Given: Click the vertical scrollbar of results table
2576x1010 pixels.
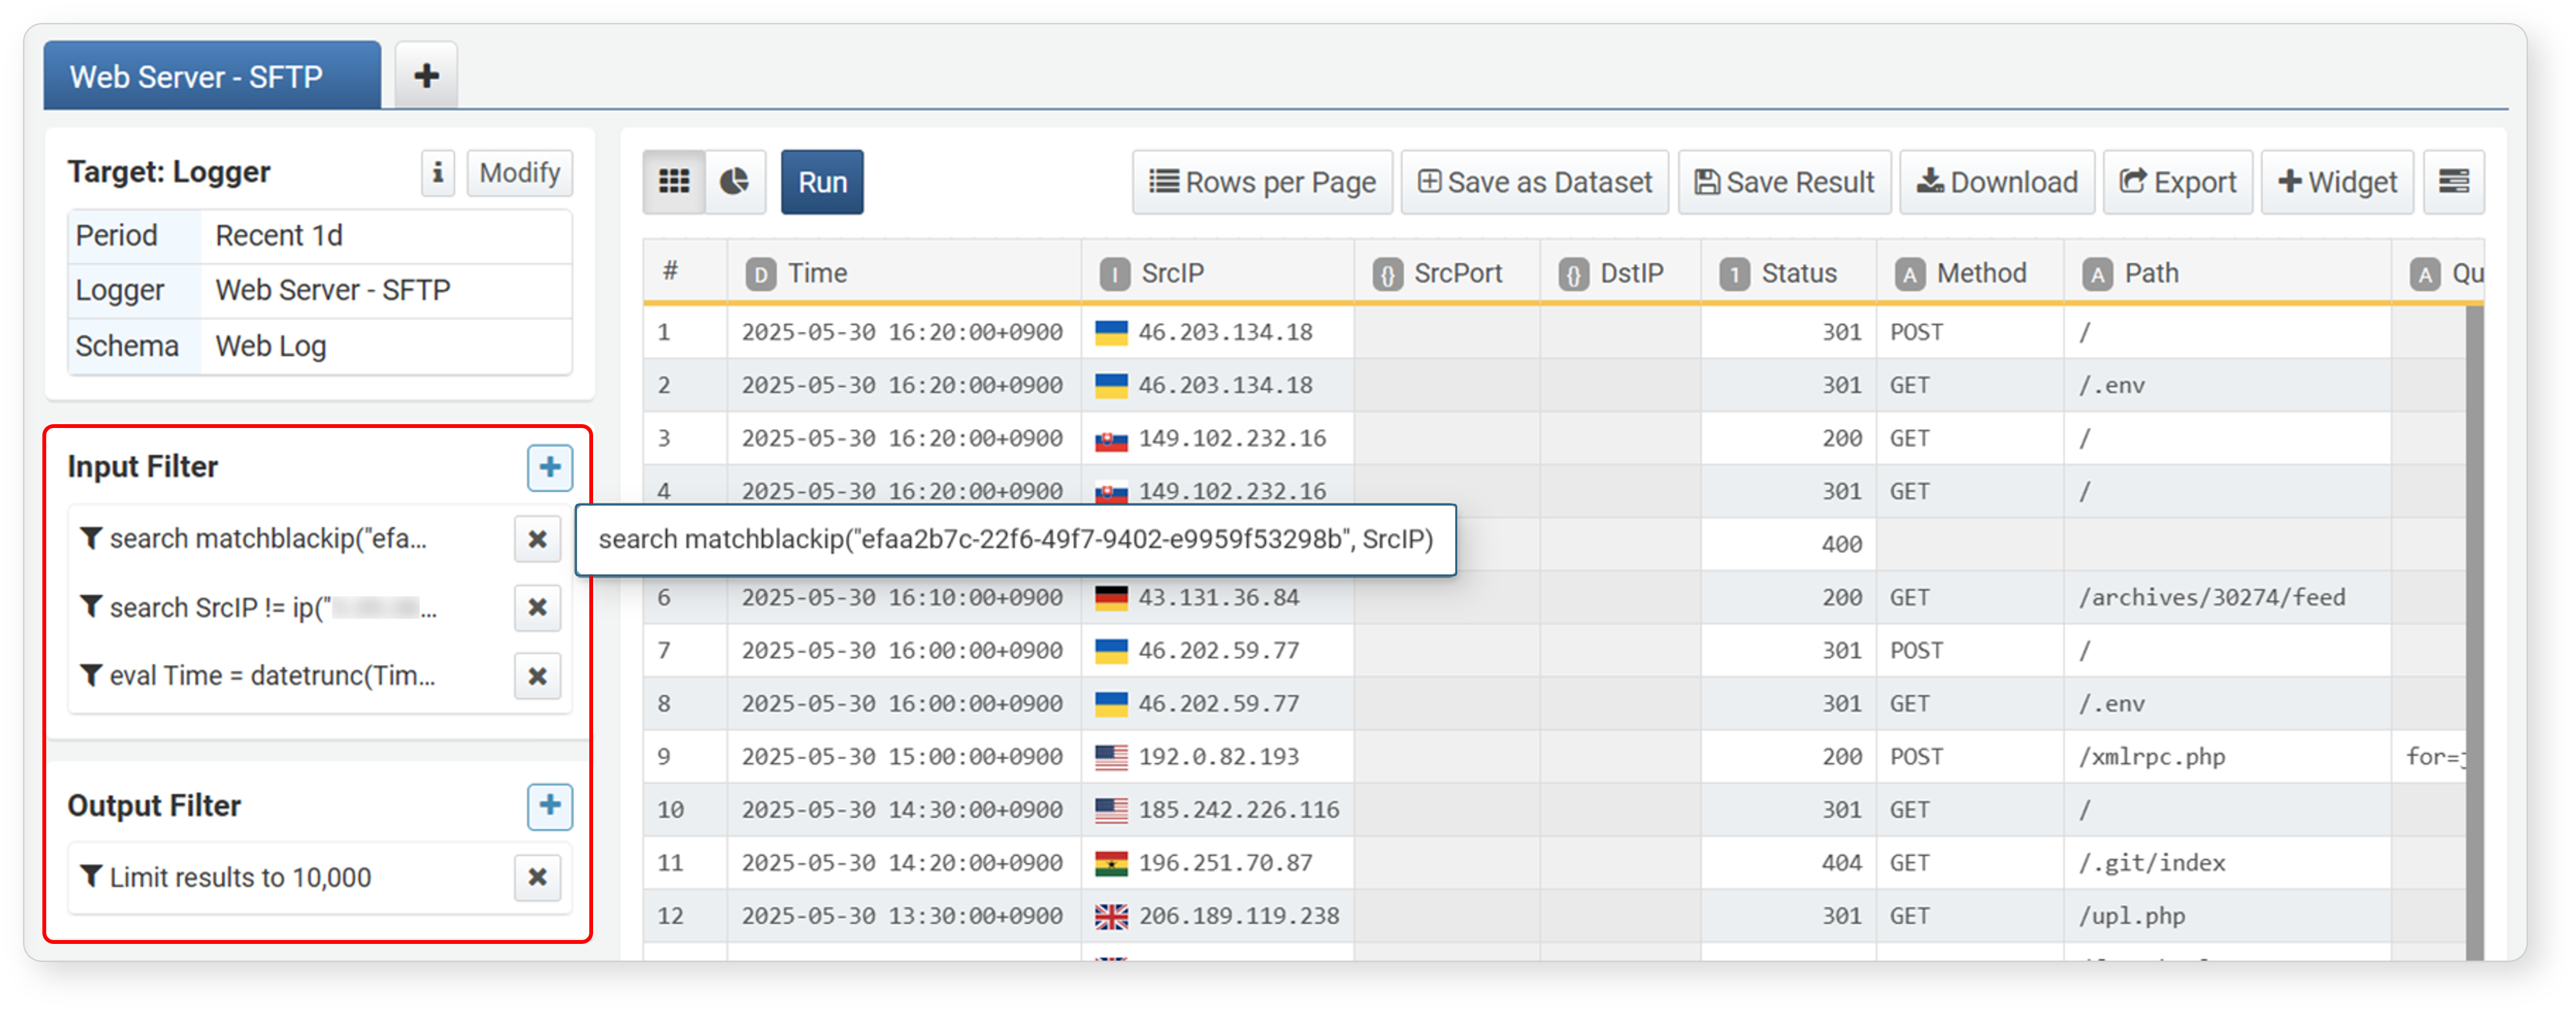Looking at the screenshot, I should coord(2474,632).
